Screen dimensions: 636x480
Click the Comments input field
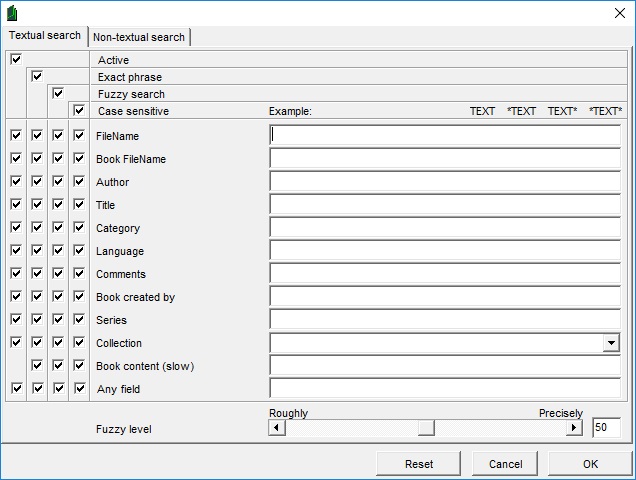point(445,273)
